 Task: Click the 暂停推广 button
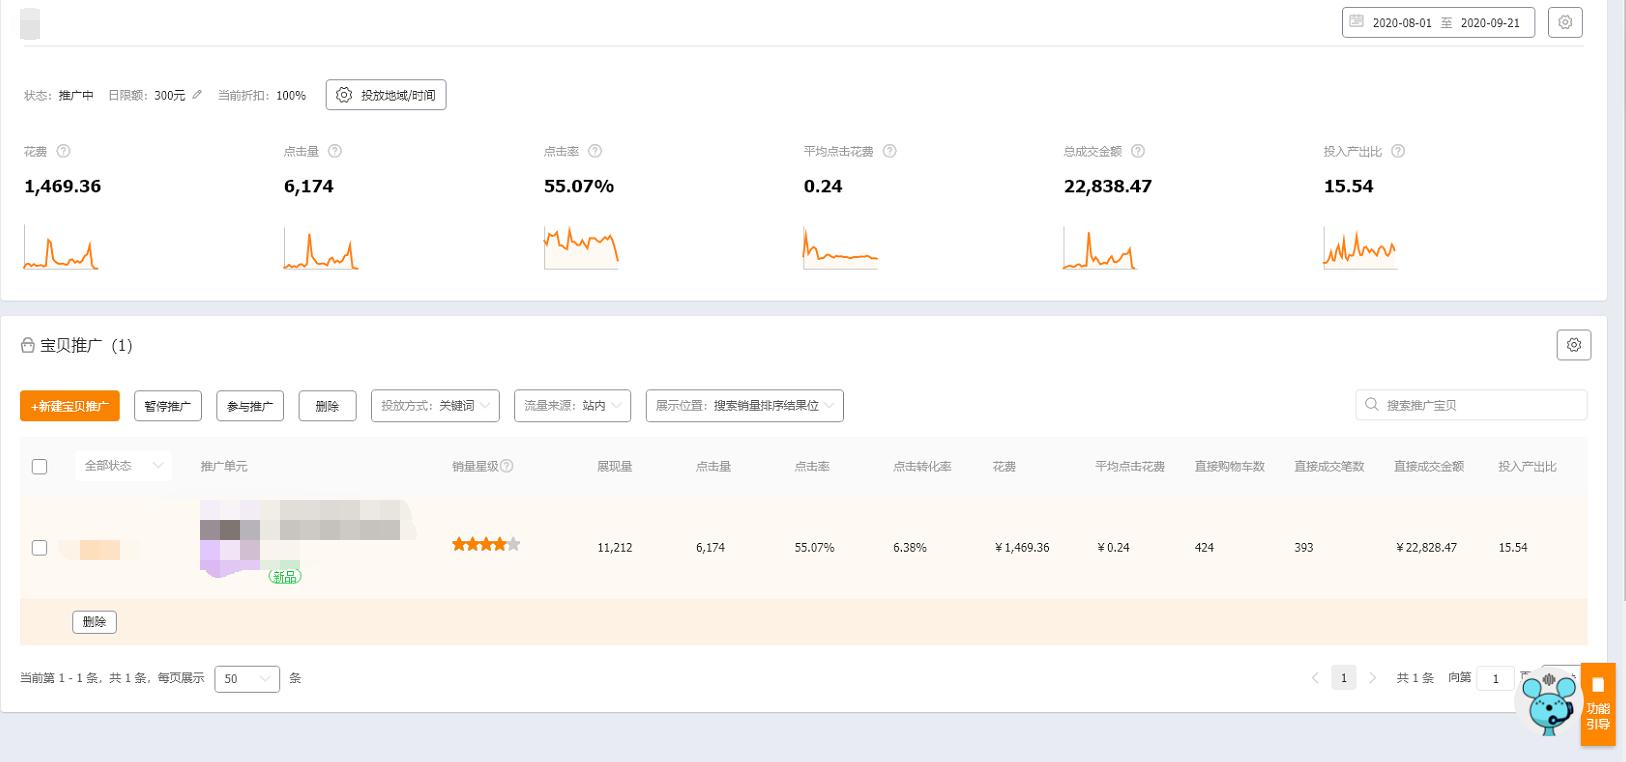[167, 406]
